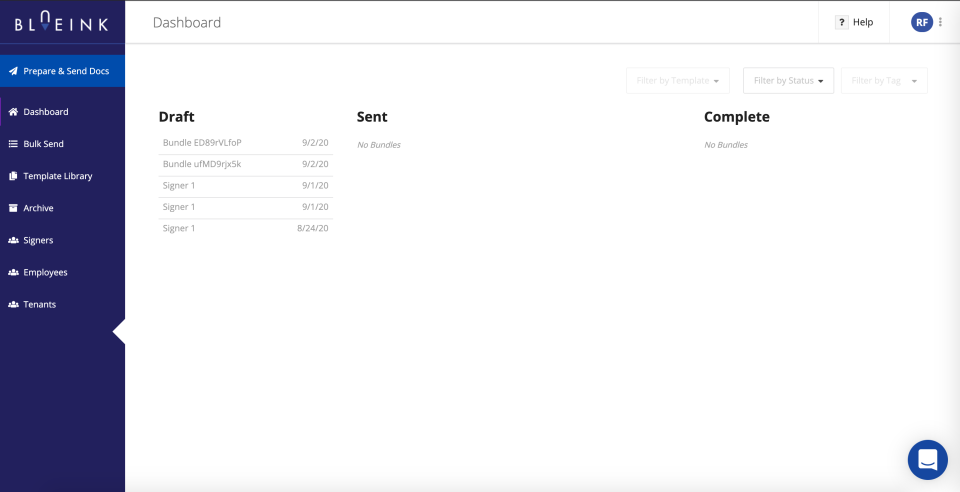
Task: Expand the Filter by Tag dropdown
Action: 884,81
